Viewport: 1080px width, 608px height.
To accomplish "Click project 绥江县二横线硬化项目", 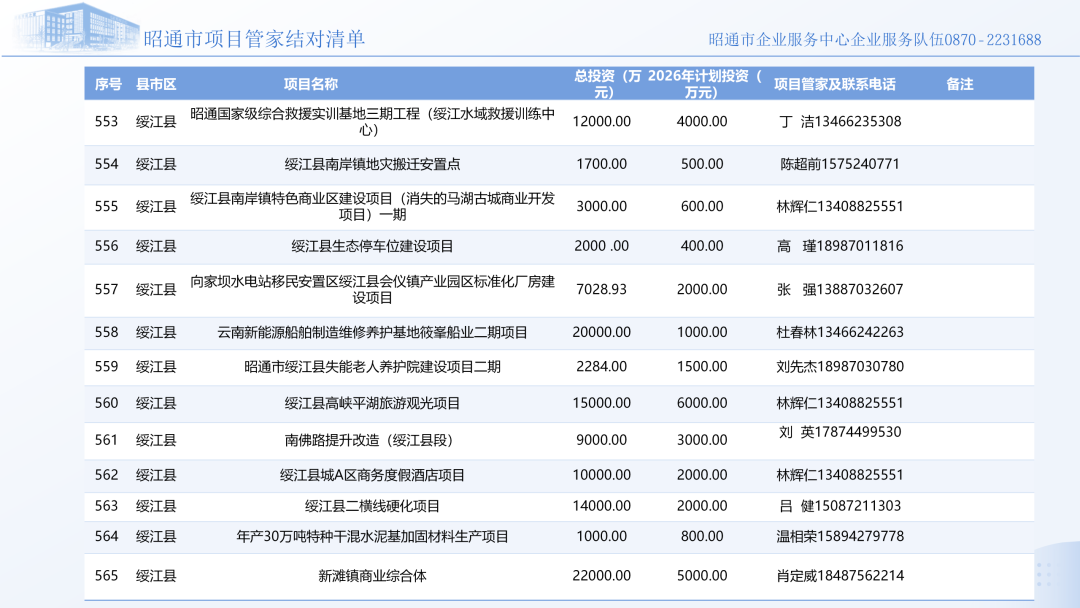I will point(373,506).
